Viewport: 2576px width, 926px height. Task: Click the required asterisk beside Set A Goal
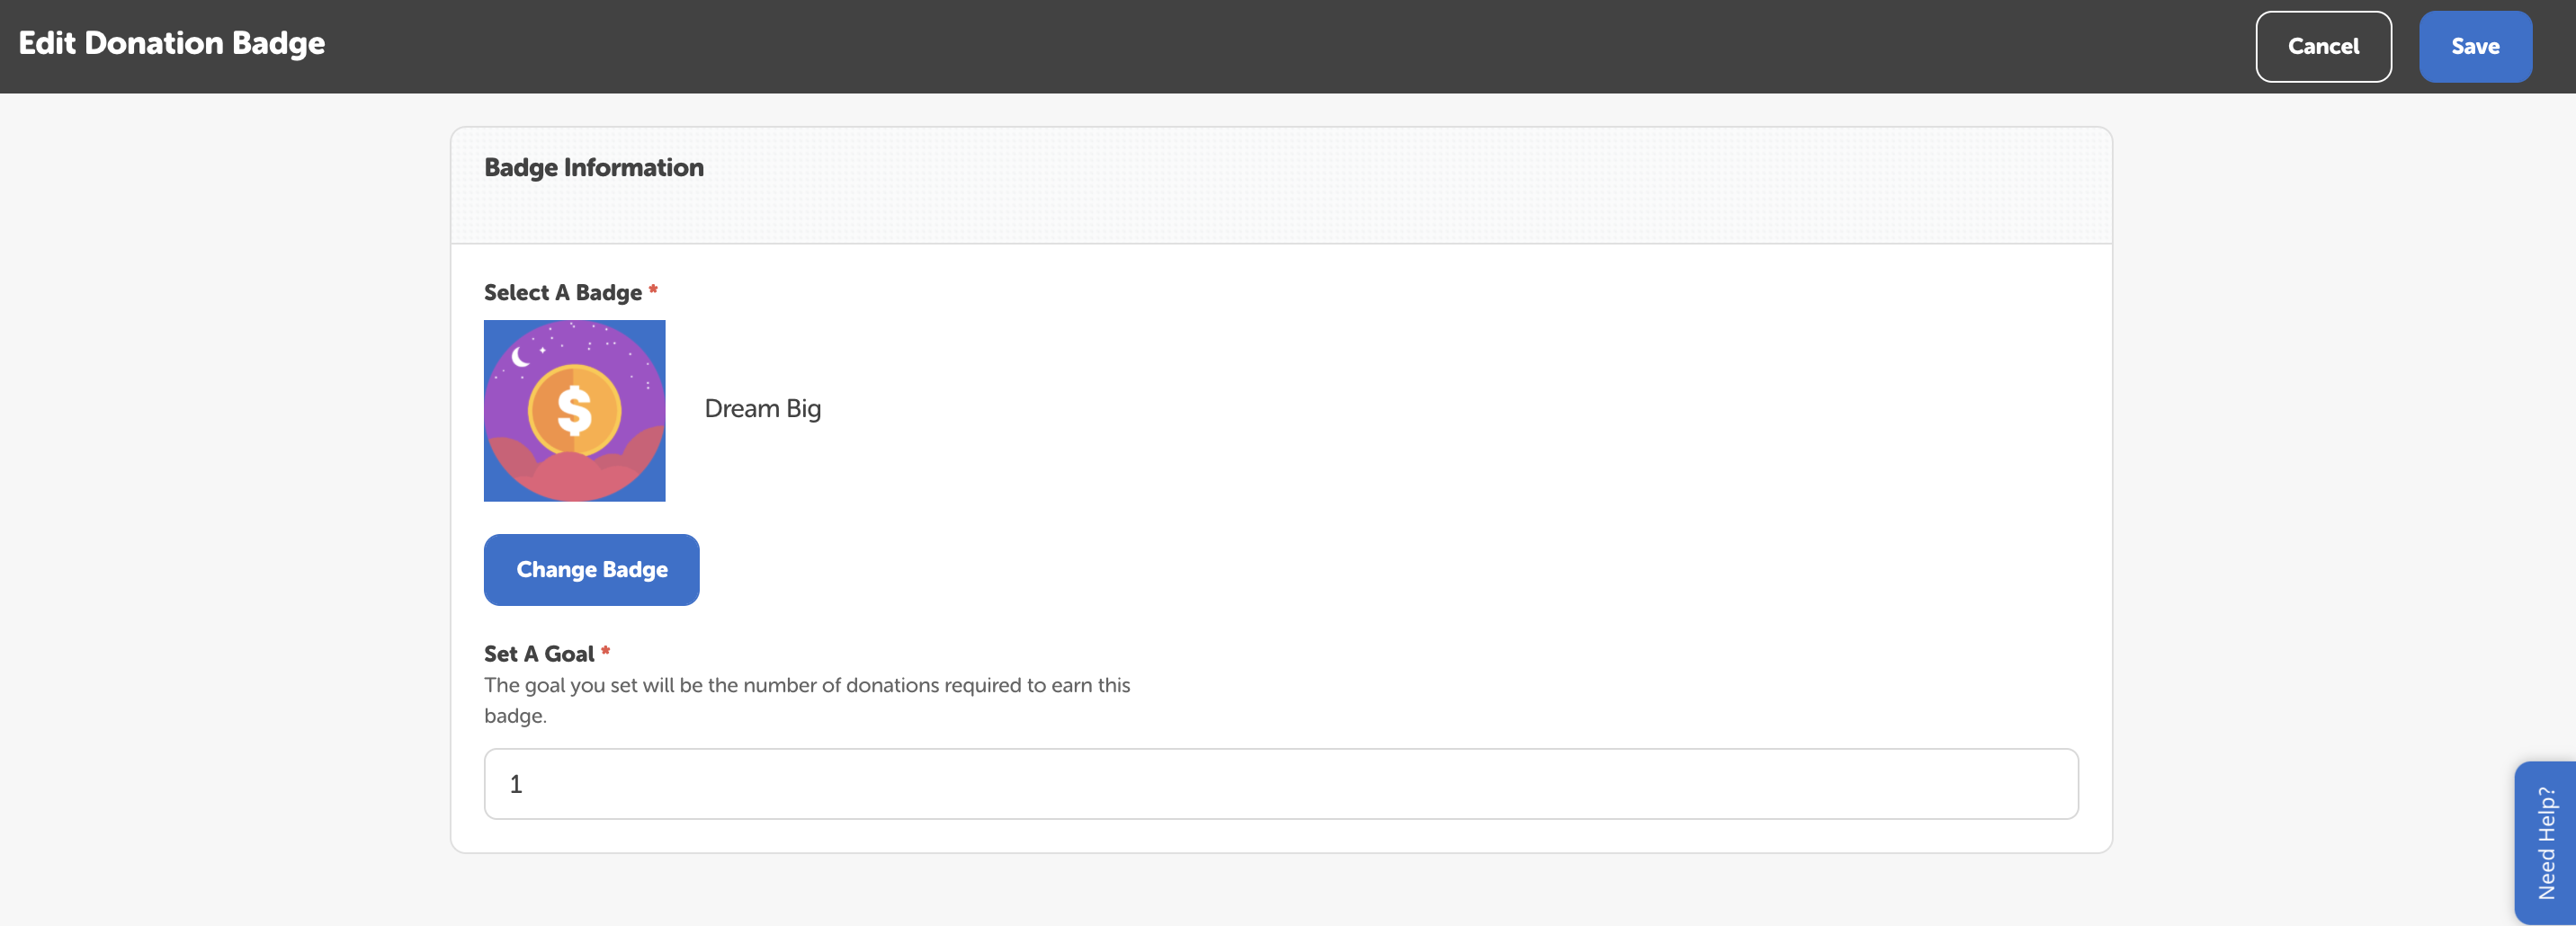606,653
